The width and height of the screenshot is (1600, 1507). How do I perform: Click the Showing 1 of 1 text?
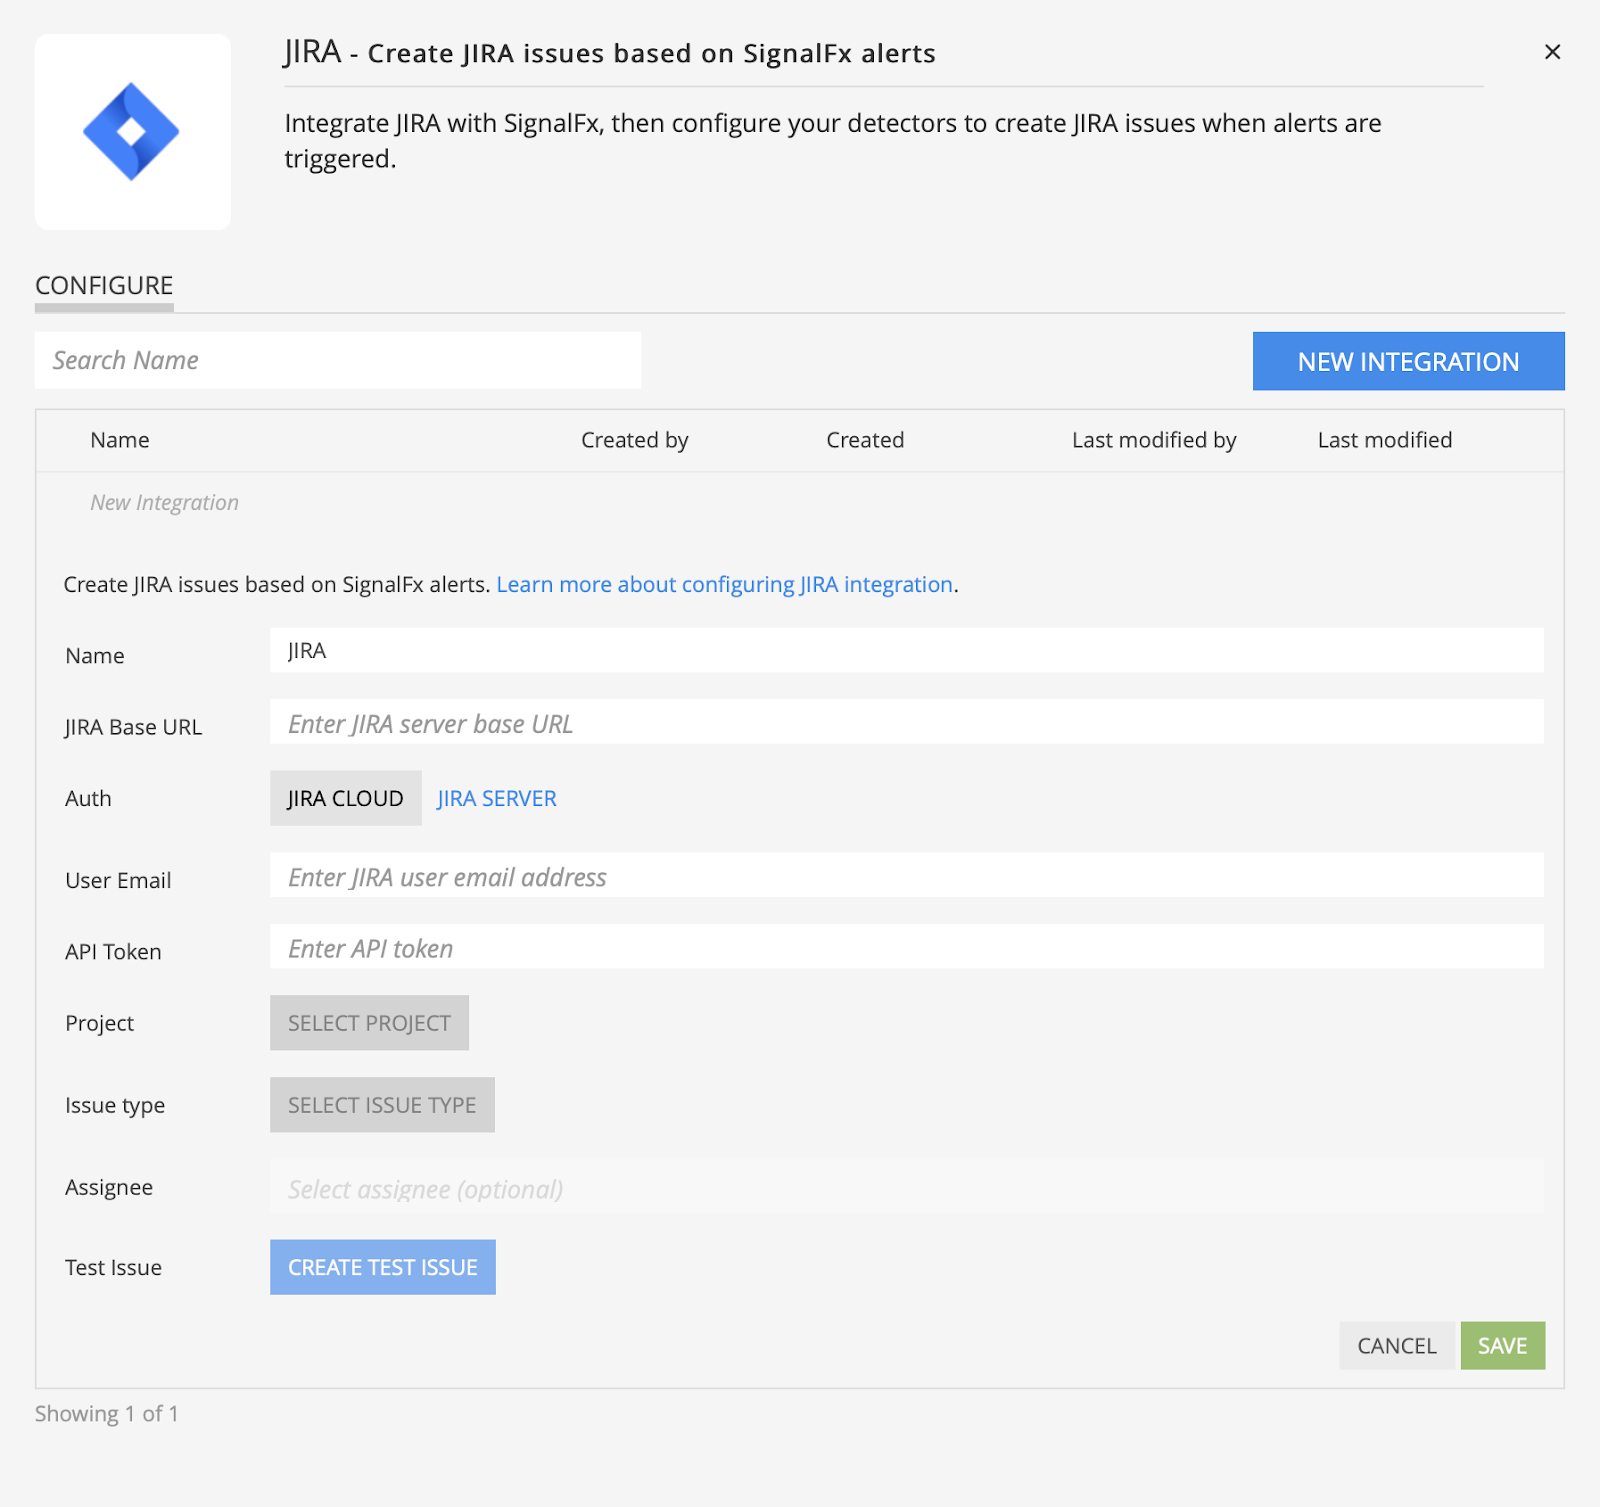[x=107, y=1414]
